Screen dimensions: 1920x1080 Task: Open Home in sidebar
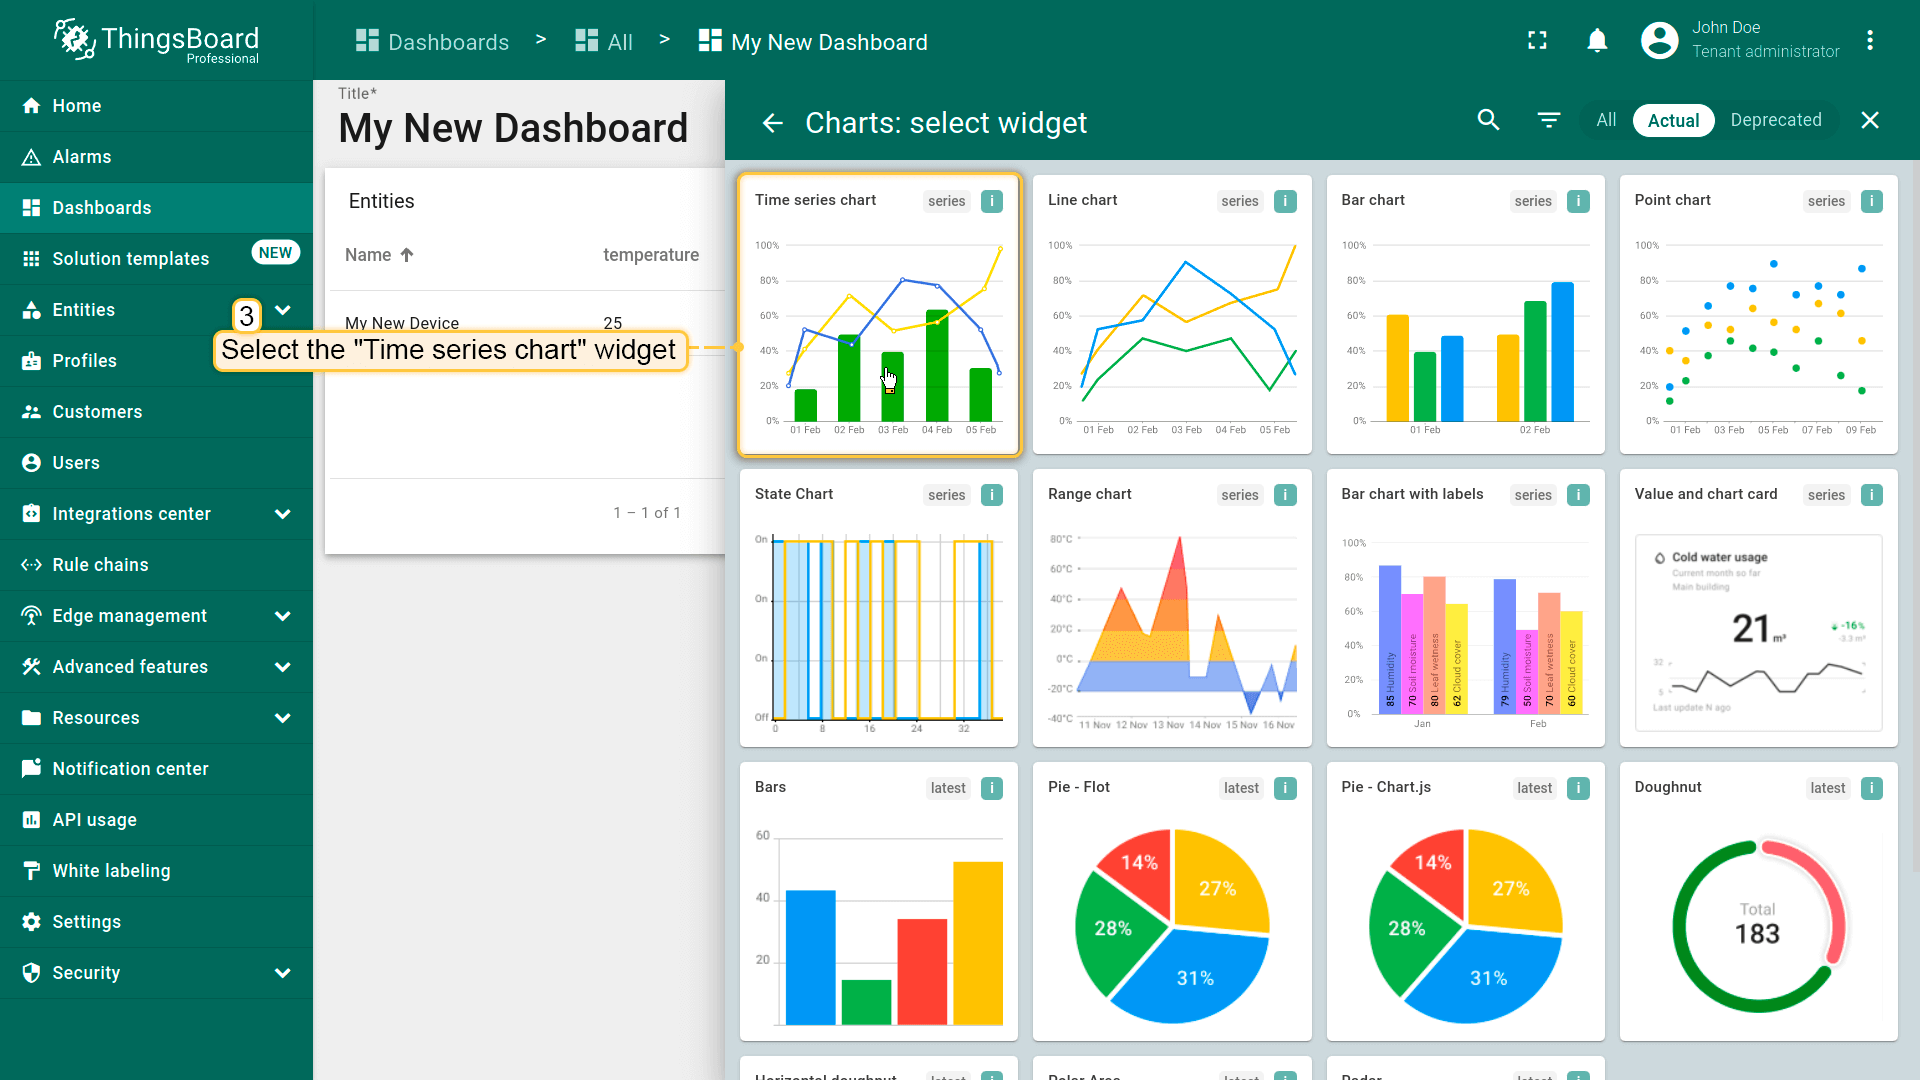click(156, 106)
